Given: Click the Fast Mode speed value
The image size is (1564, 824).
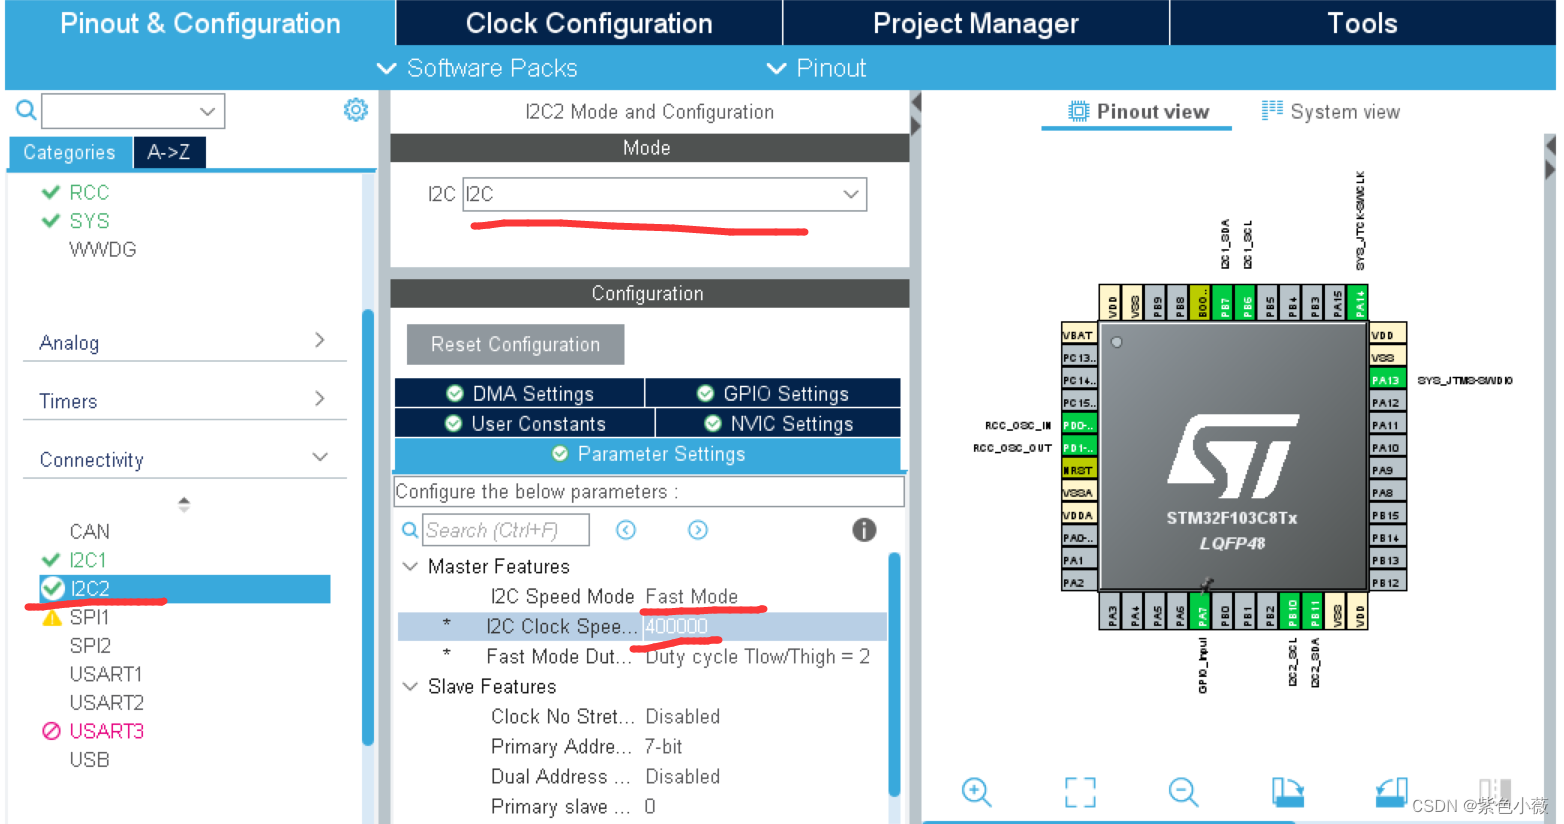Looking at the screenshot, I should 692,596.
